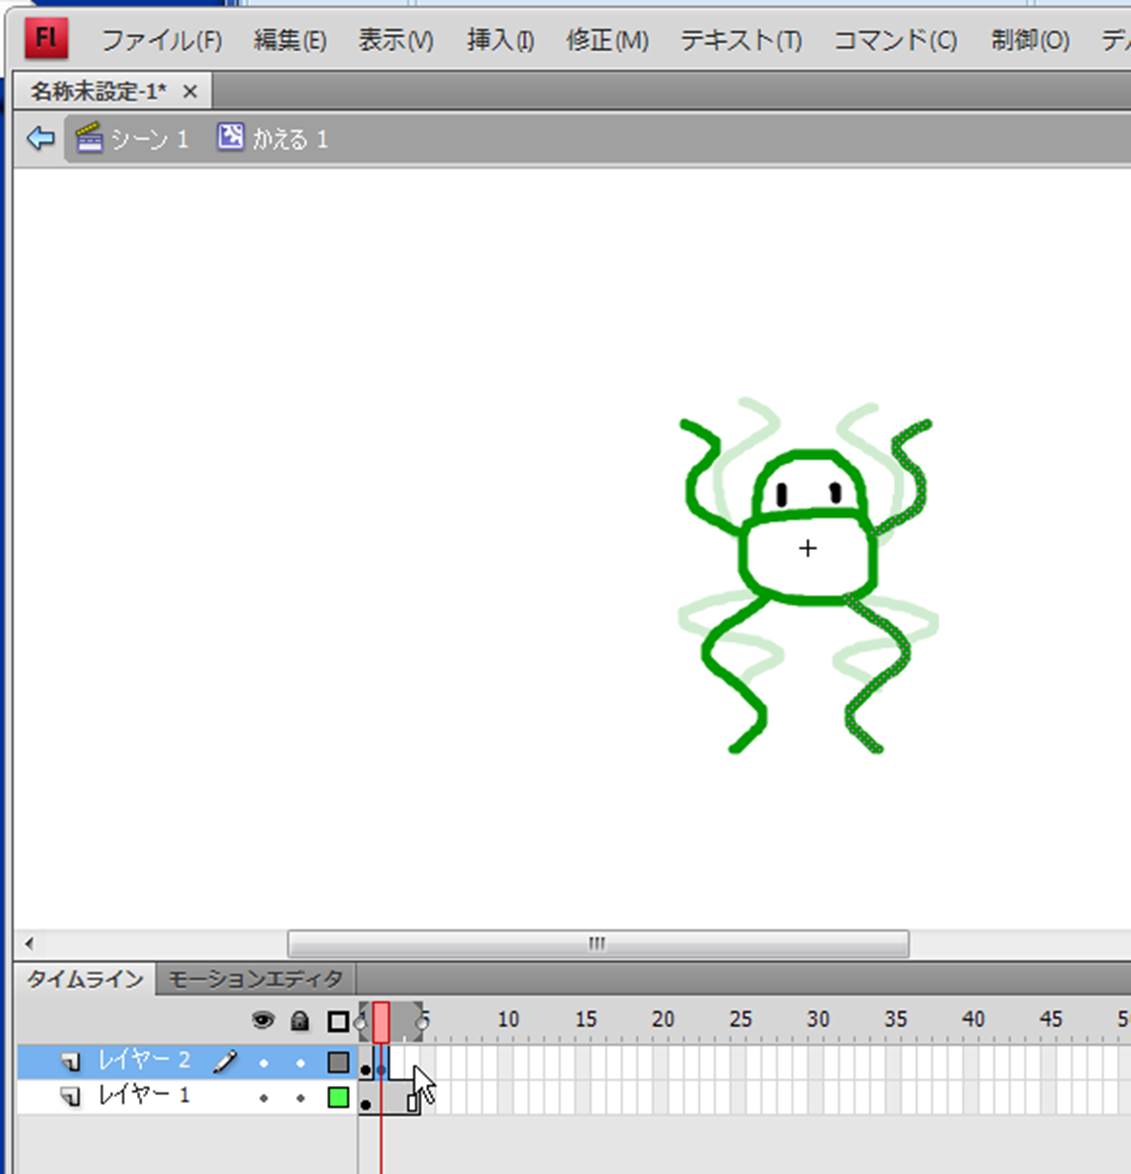Open the 編集(E) menu
The height and width of the screenshot is (1174, 1131).
pos(289,40)
